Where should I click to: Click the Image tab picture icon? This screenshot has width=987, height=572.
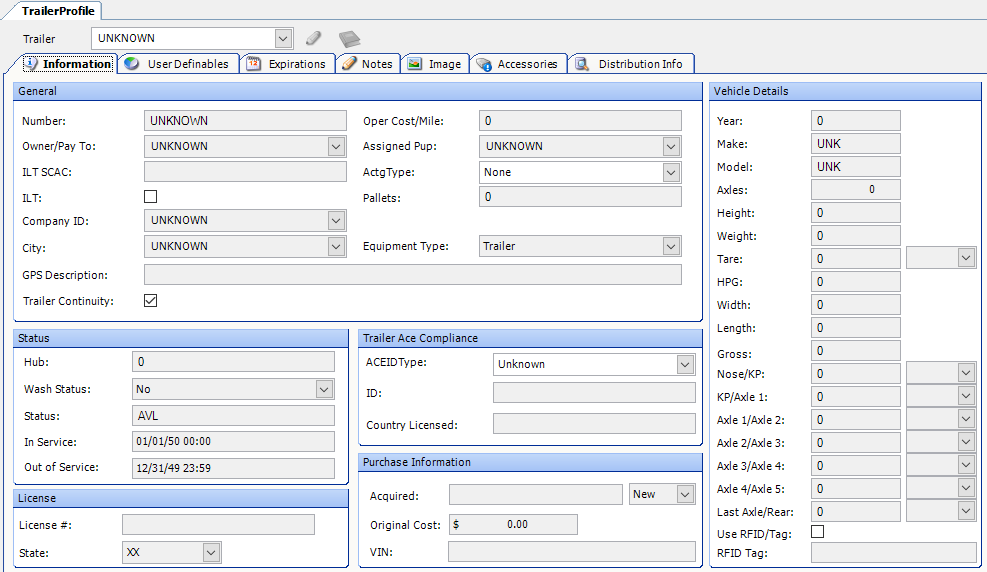[415, 64]
